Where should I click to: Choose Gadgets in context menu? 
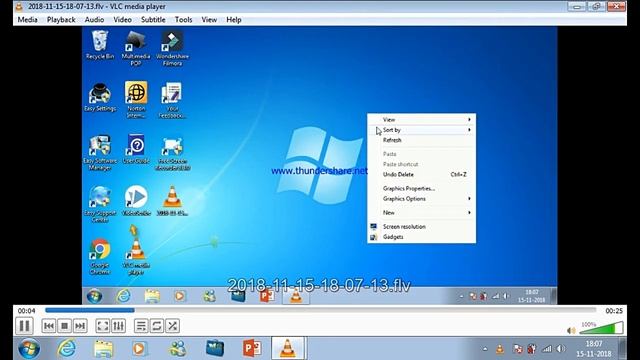pyautogui.click(x=422, y=237)
